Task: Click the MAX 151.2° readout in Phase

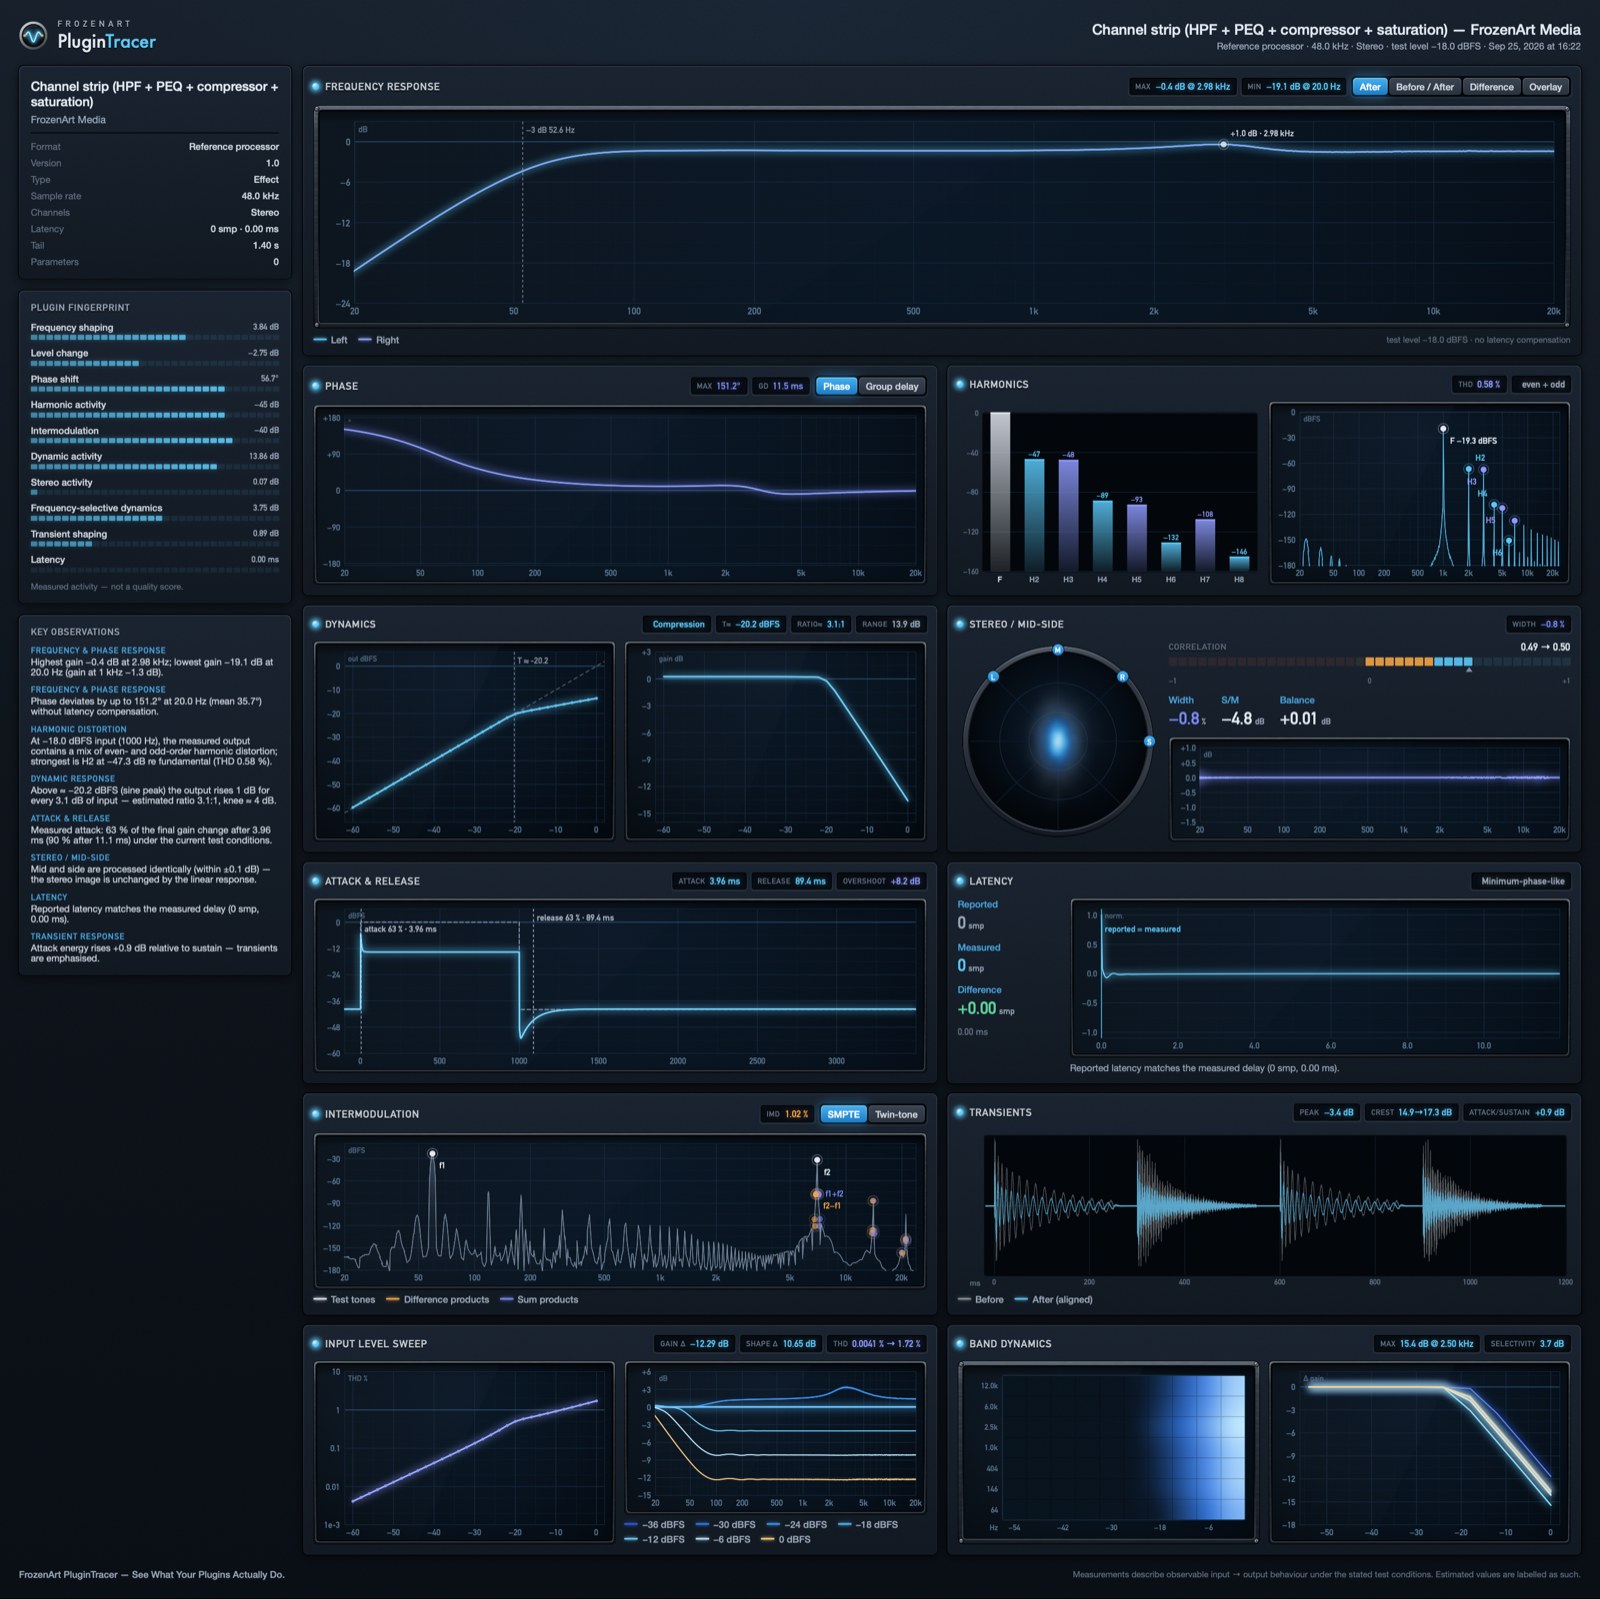Action: (x=718, y=386)
